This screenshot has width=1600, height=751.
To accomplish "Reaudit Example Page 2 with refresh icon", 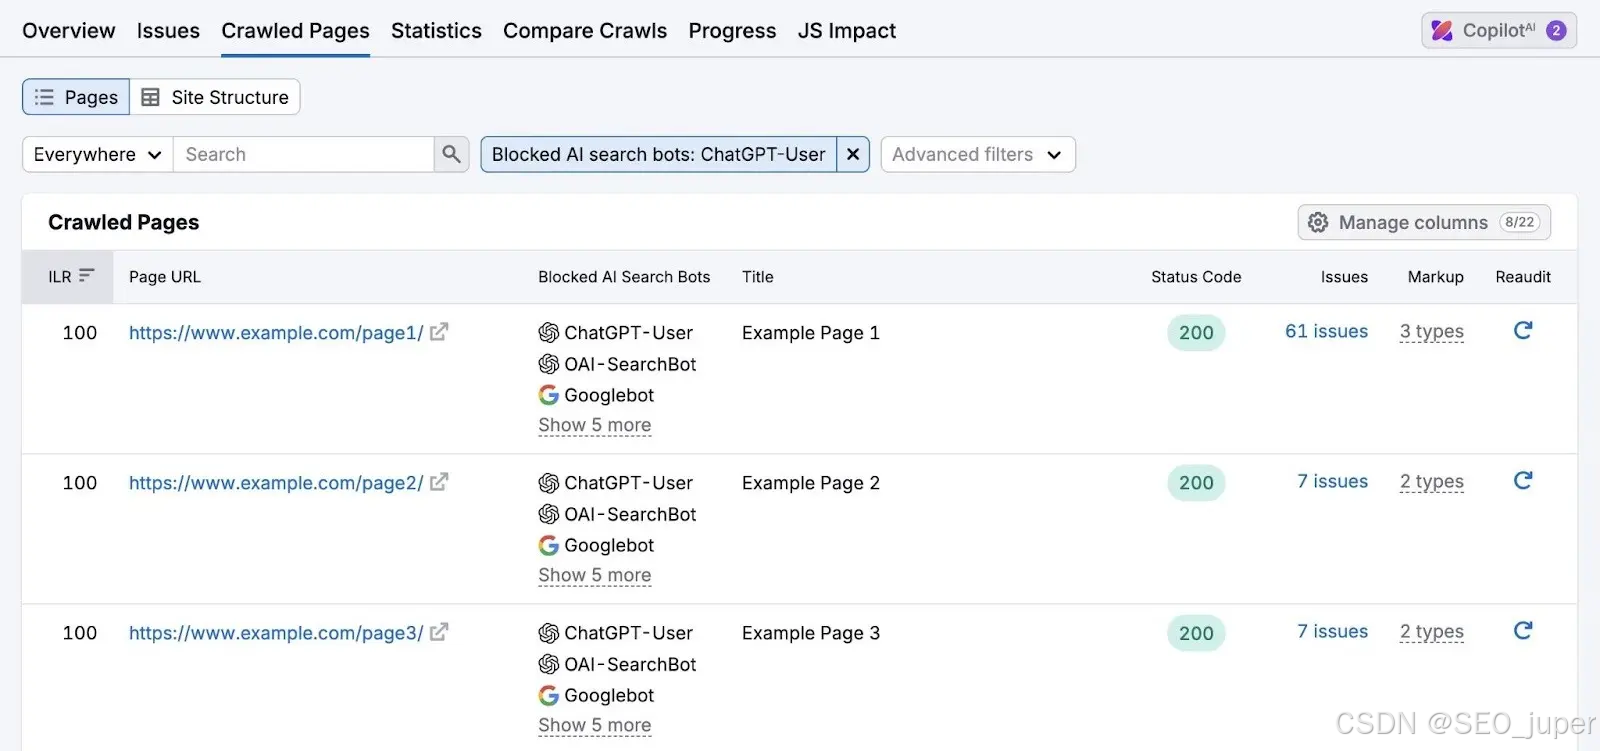I will click(x=1523, y=480).
